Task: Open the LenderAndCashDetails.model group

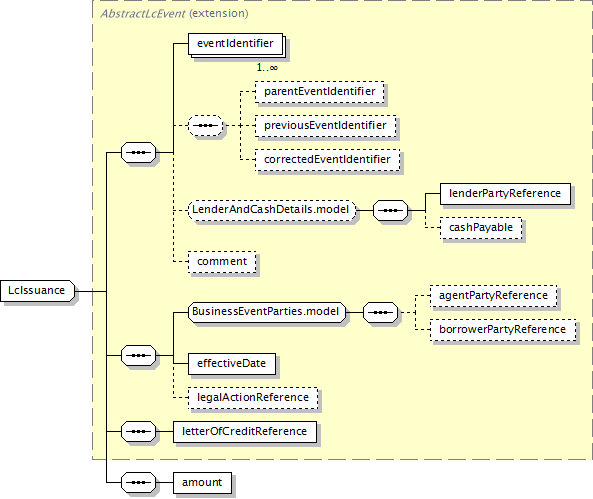Action: [x=272, y=210]
